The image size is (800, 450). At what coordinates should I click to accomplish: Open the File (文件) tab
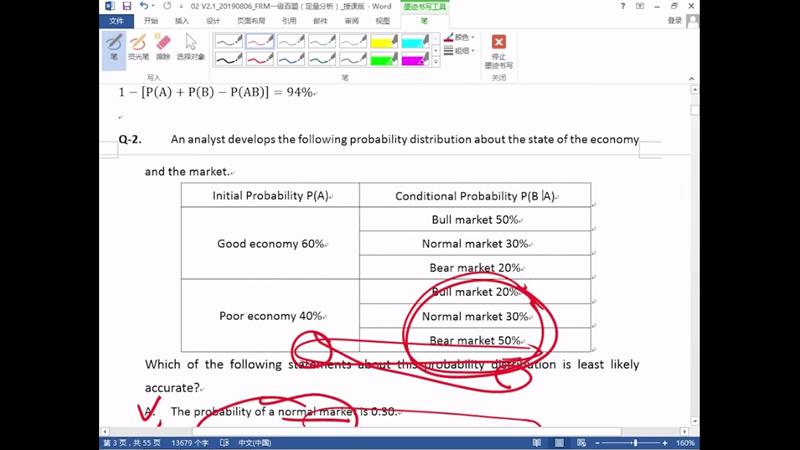[x=117, y=20]
